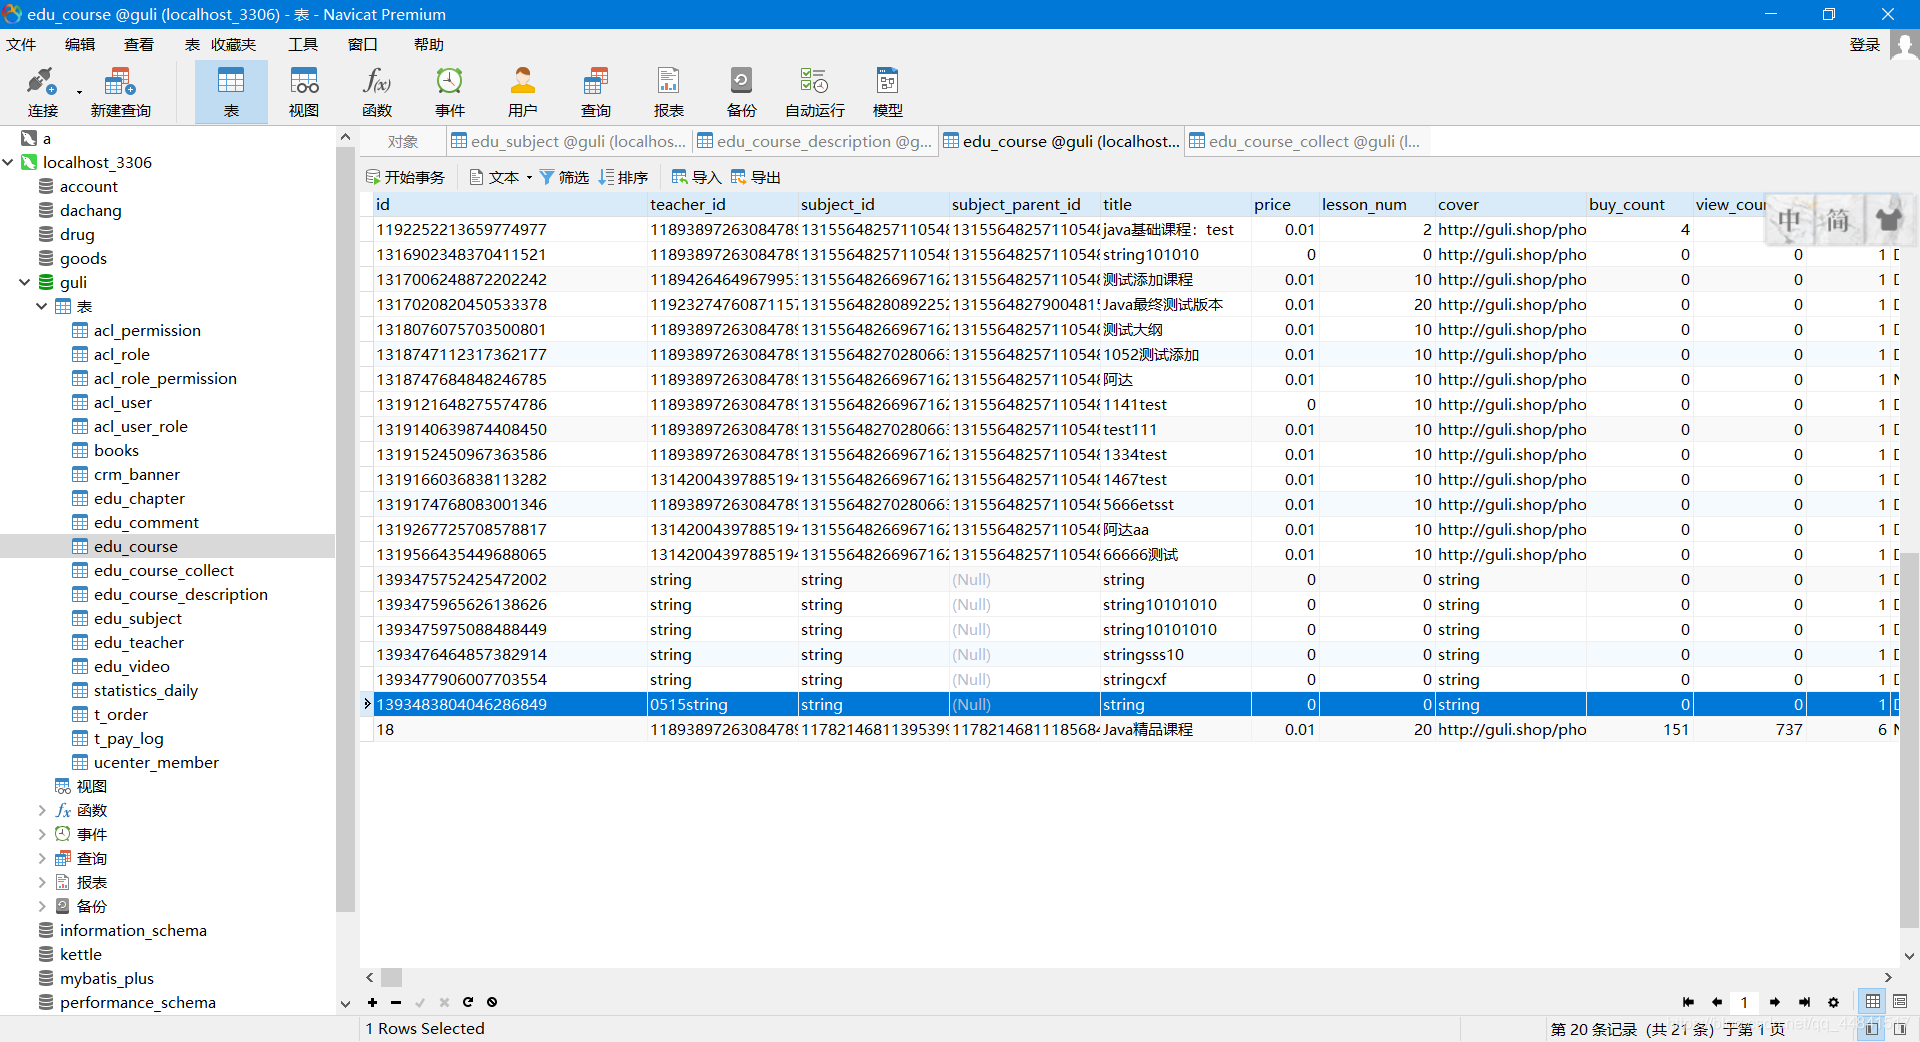
Task: Go to the last page of records
Action: (1804, 1002)
